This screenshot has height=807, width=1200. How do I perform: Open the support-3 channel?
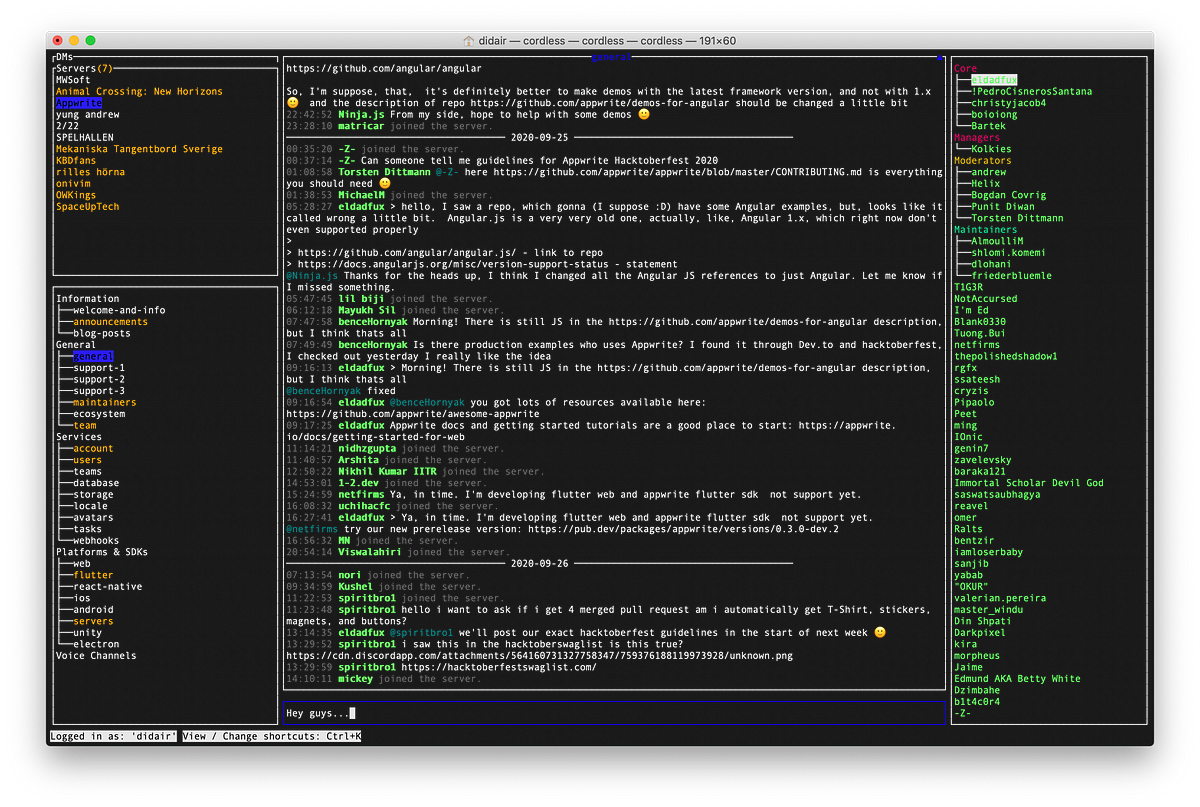point(99,391)
